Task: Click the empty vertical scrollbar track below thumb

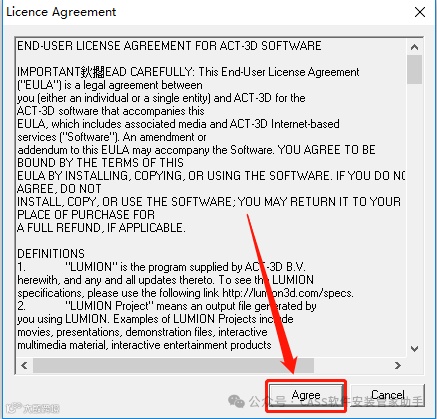Action: pos(414,213)
